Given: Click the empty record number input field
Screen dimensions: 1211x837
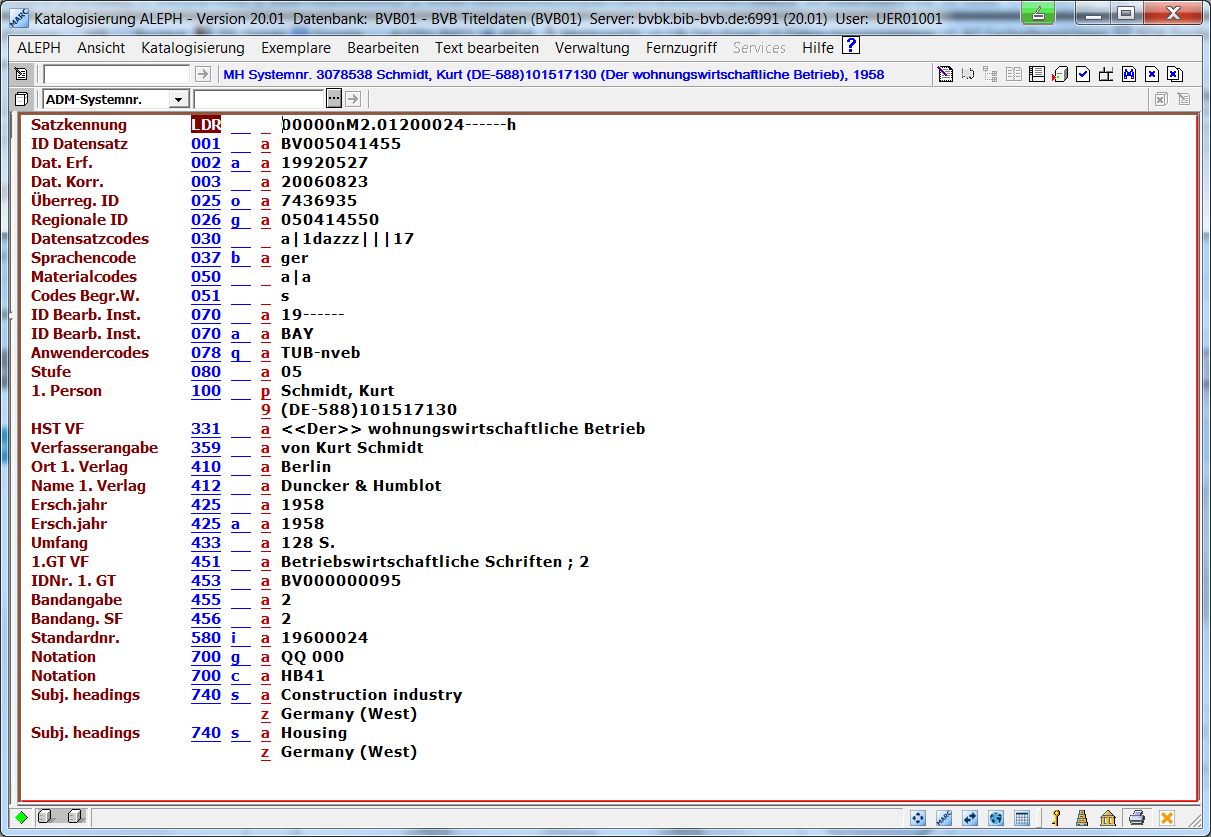Looking at the screenshot, I should point(116,74).
